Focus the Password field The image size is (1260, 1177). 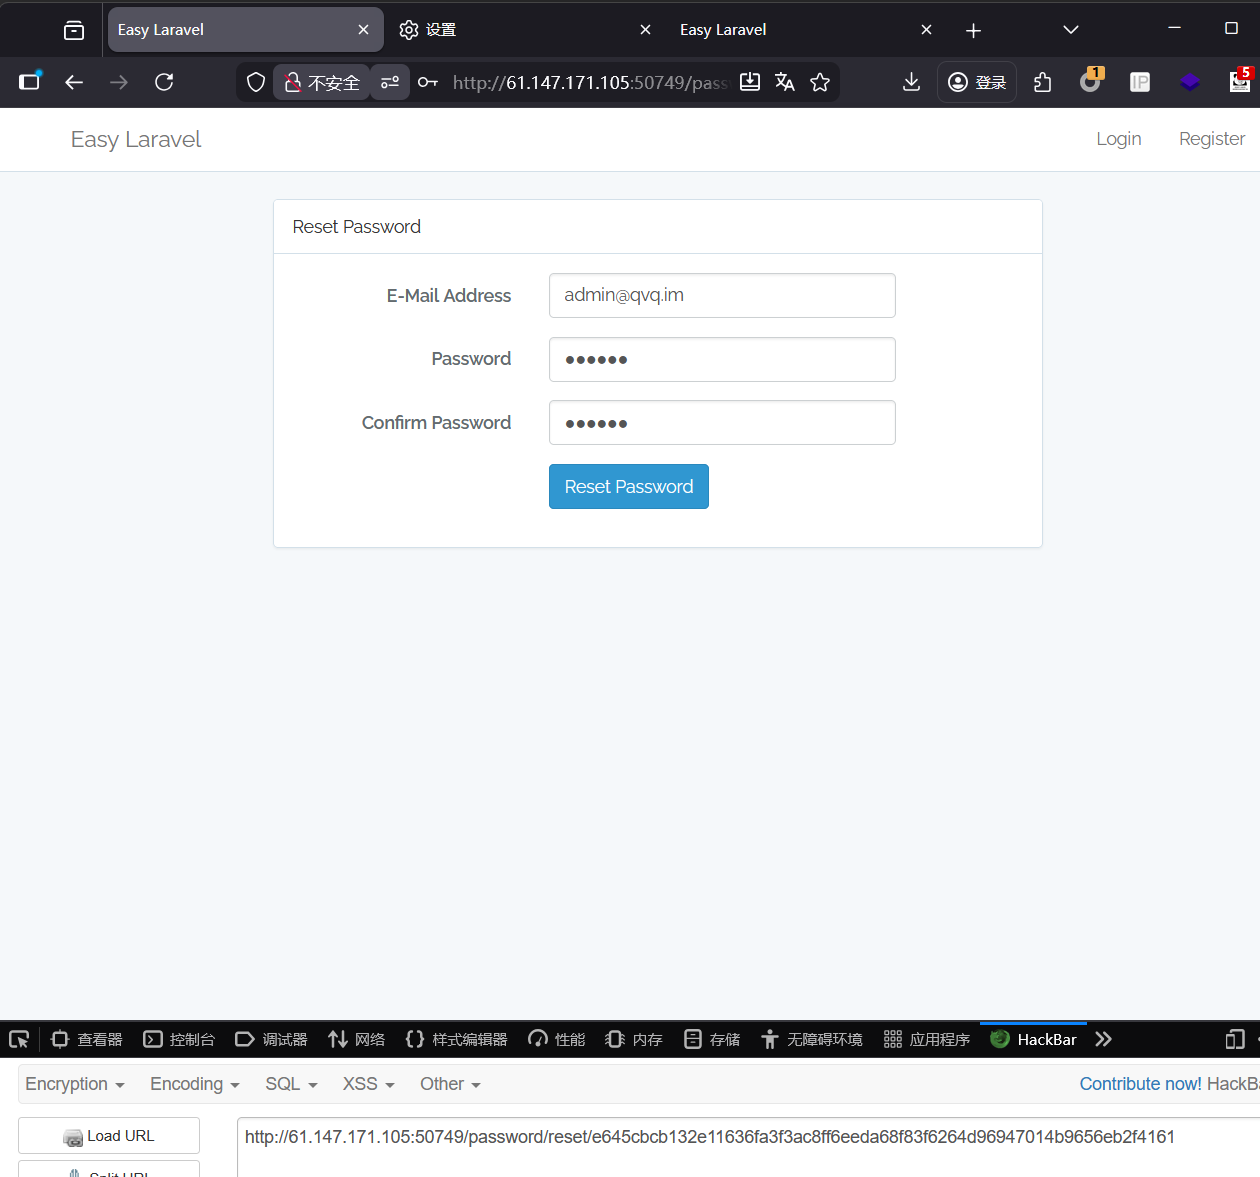722,359
